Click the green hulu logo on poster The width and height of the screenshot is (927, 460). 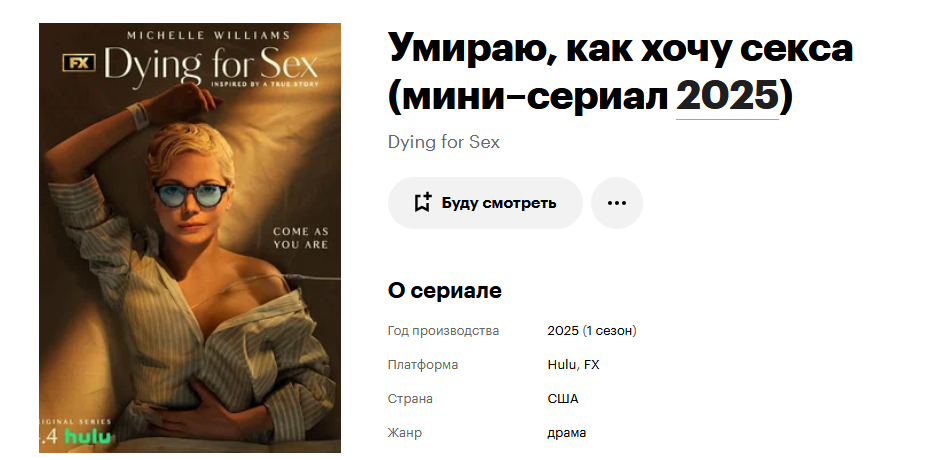pos(87,437)
